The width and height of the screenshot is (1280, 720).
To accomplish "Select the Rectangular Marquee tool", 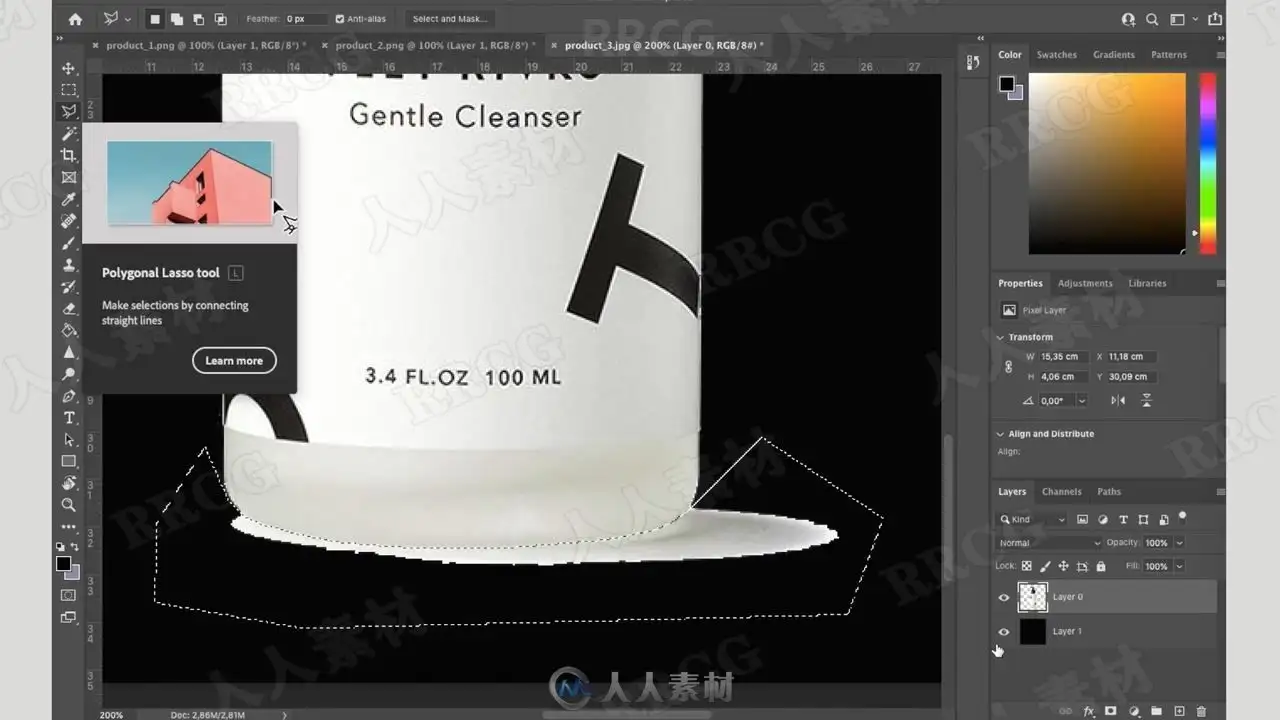I will 69,90.
